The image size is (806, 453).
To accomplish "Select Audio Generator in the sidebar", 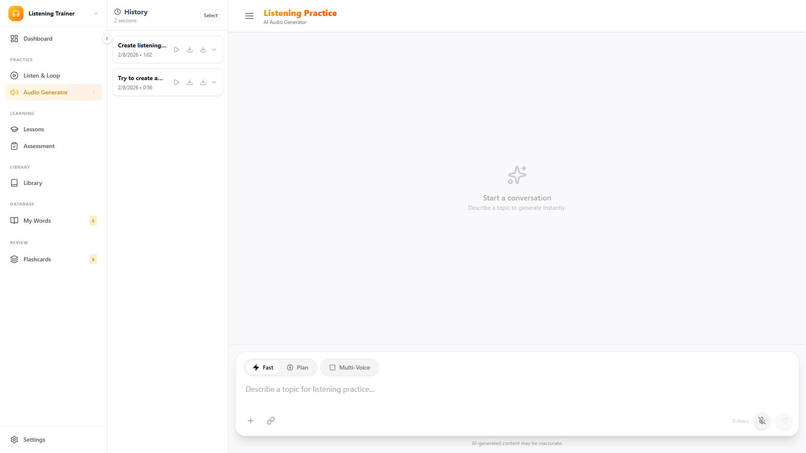I will point(53,93).
